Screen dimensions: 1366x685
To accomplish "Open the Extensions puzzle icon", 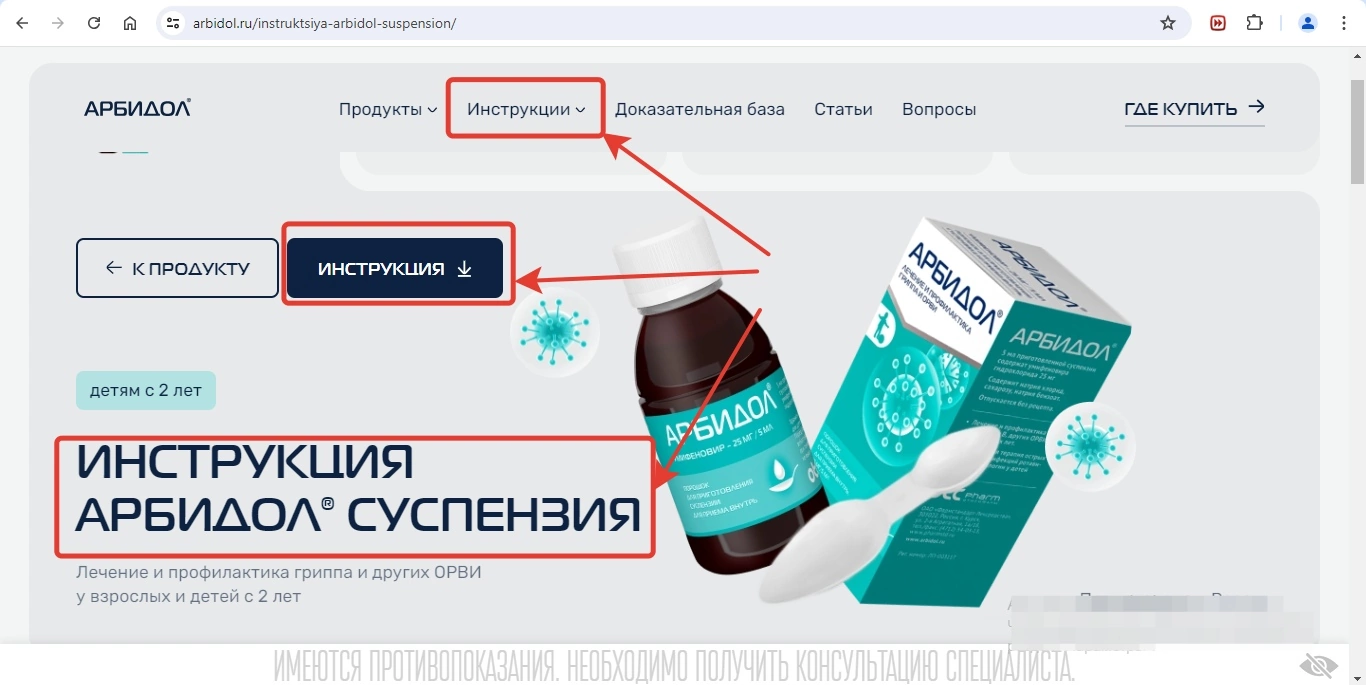I will click(x=1254, y=23).
